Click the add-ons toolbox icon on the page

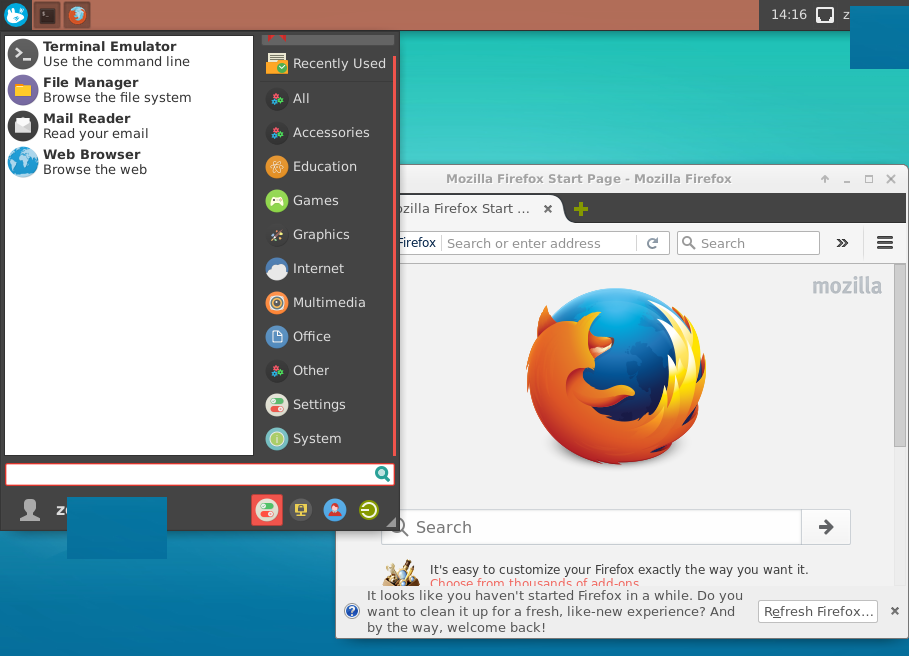(401, 574)
